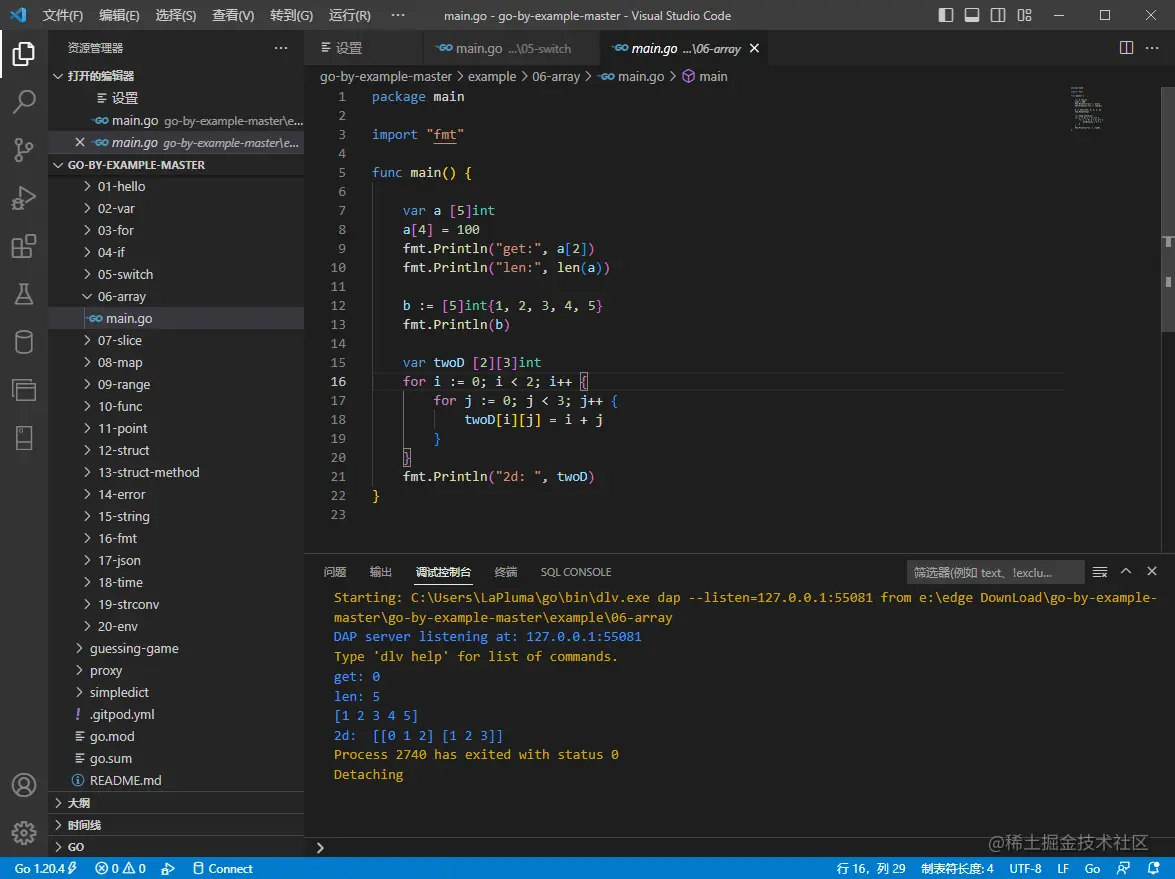Click Go 1.20.4 version in status bar
The height and width of the screenshot is (879, 1175).
[46, 868]
